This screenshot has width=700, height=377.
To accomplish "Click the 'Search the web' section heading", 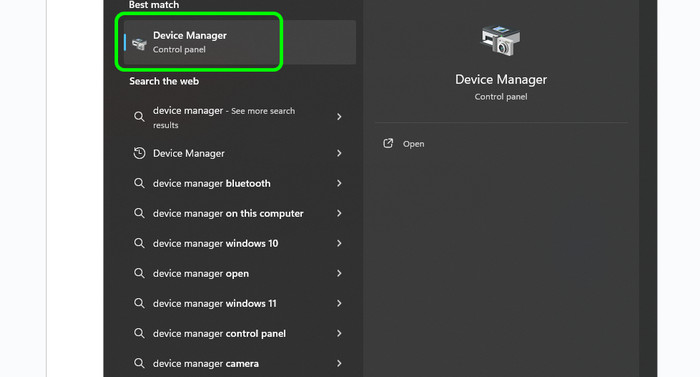I will (x=164, y=81).
